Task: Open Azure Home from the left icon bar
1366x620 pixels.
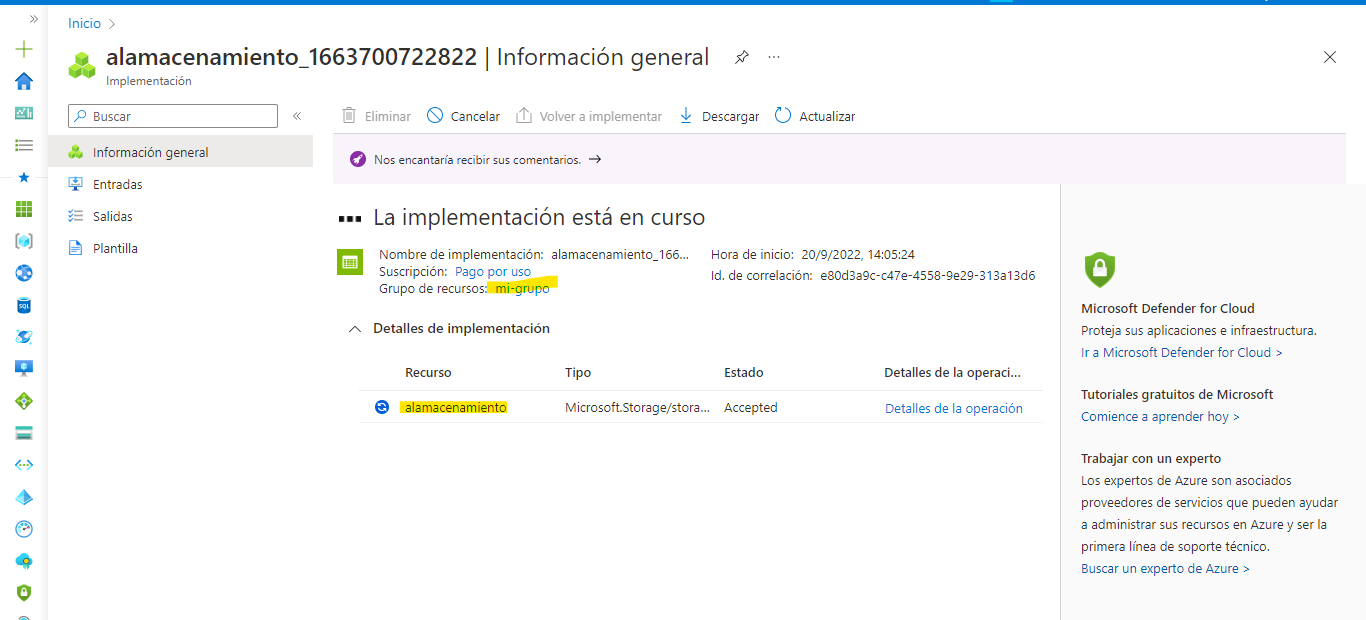Action: [24, 81]
